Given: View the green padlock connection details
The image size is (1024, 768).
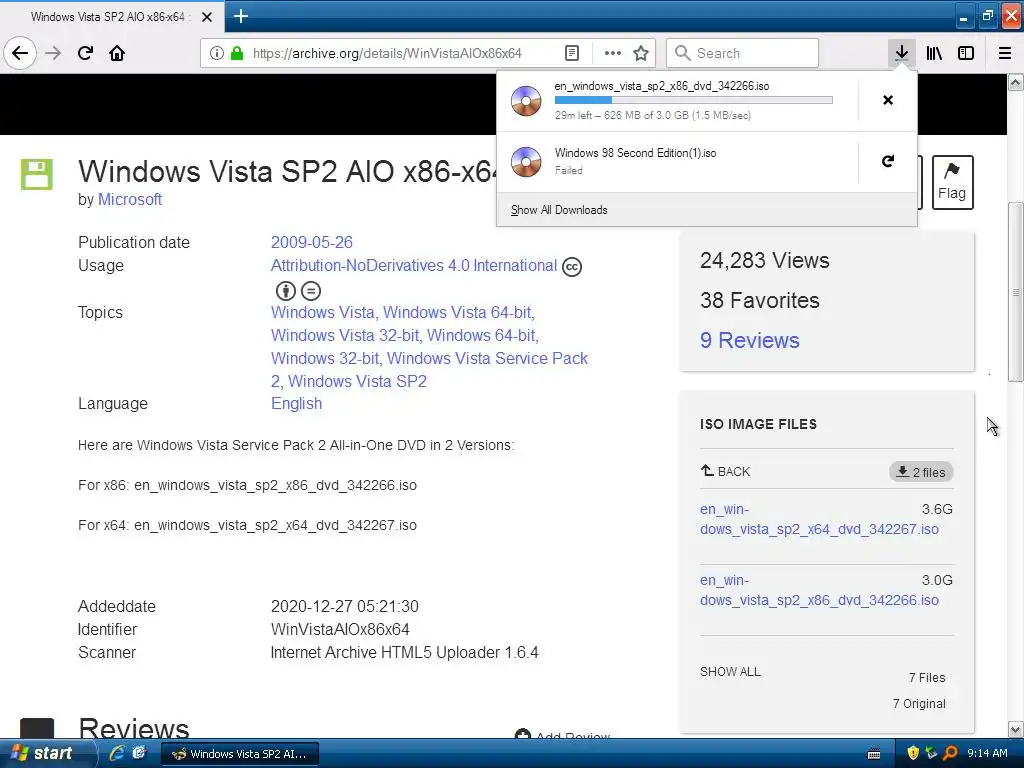Looking at the screenshot, I should coord(237,53).
